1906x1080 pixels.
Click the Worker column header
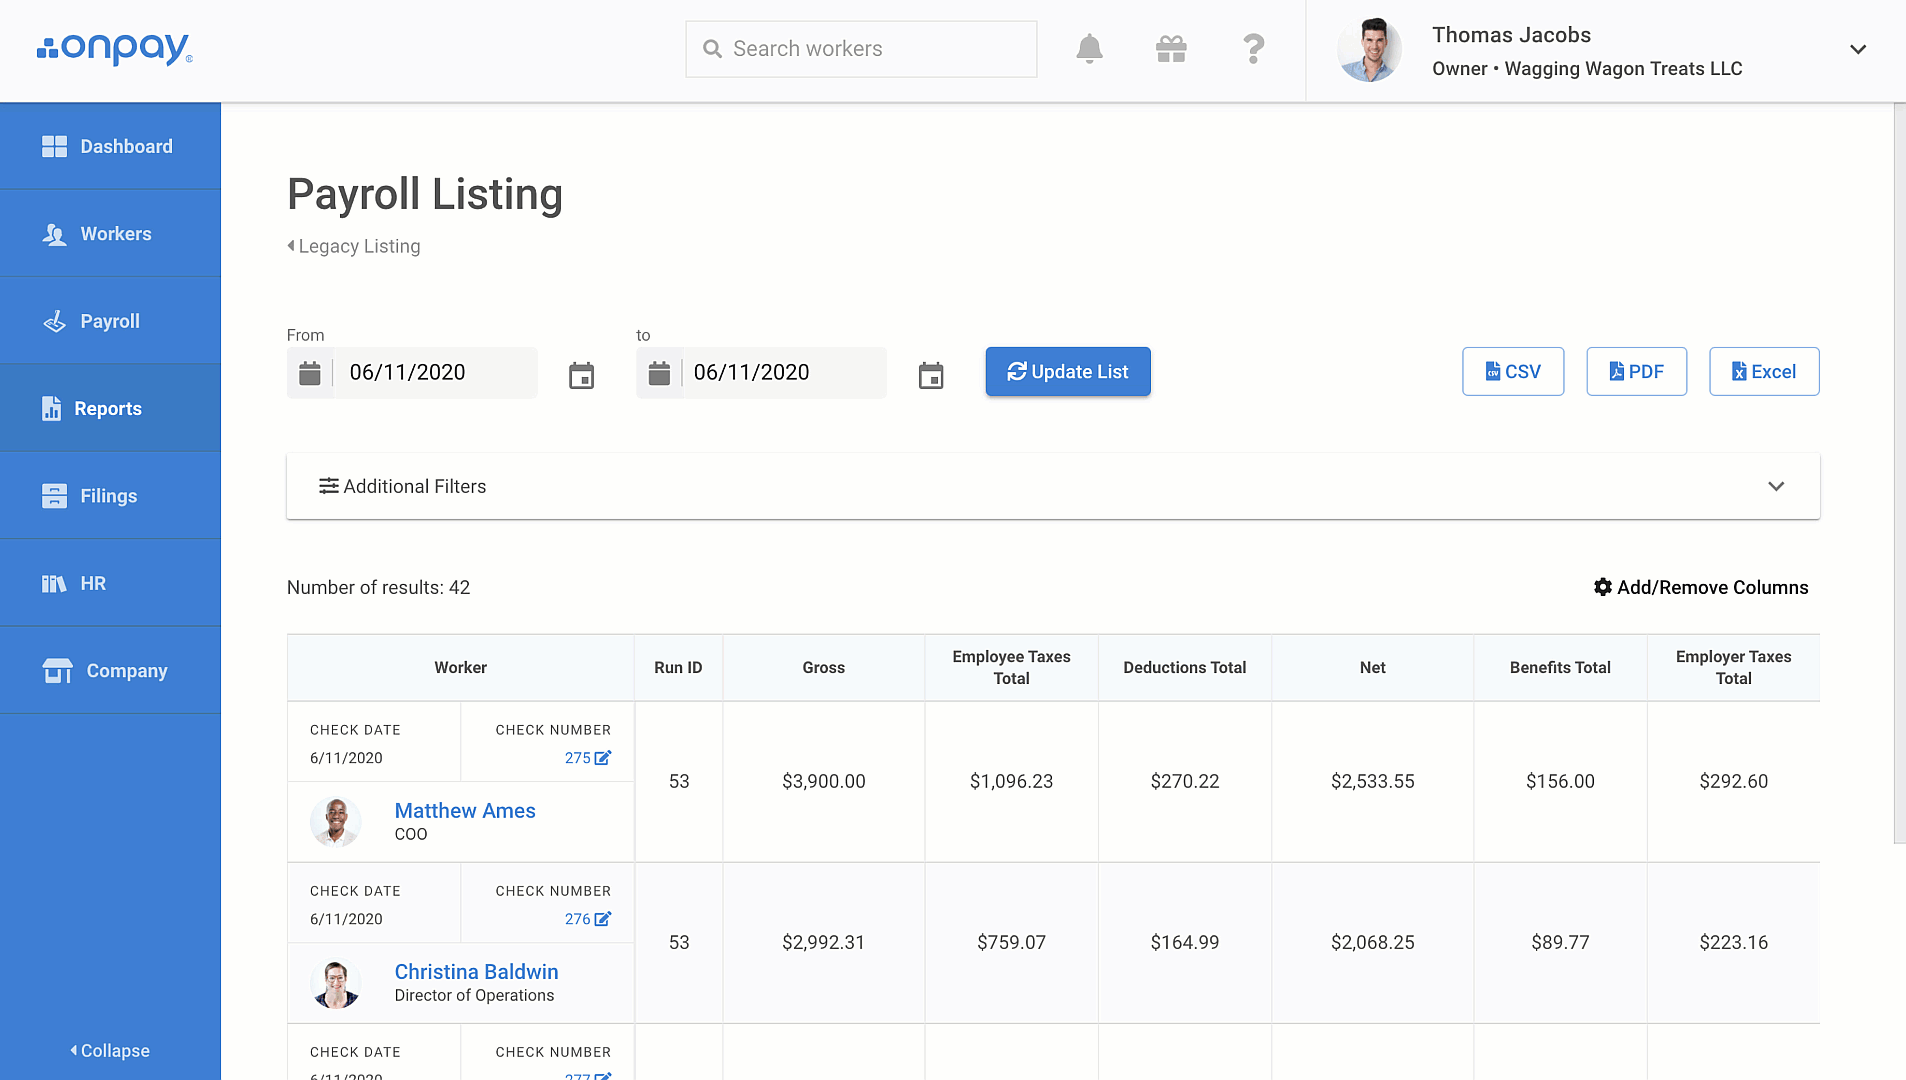[460, 668]
